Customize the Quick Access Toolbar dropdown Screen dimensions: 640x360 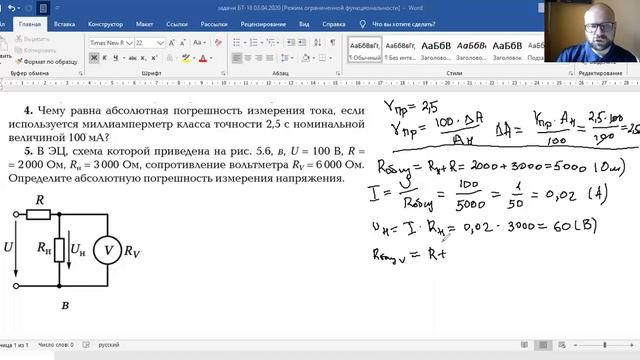pos(58,8)
